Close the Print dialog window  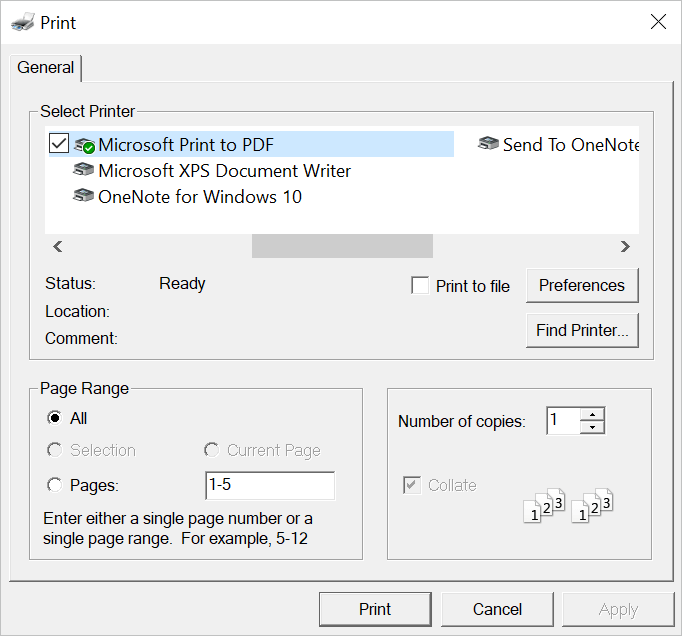(658, 22)
